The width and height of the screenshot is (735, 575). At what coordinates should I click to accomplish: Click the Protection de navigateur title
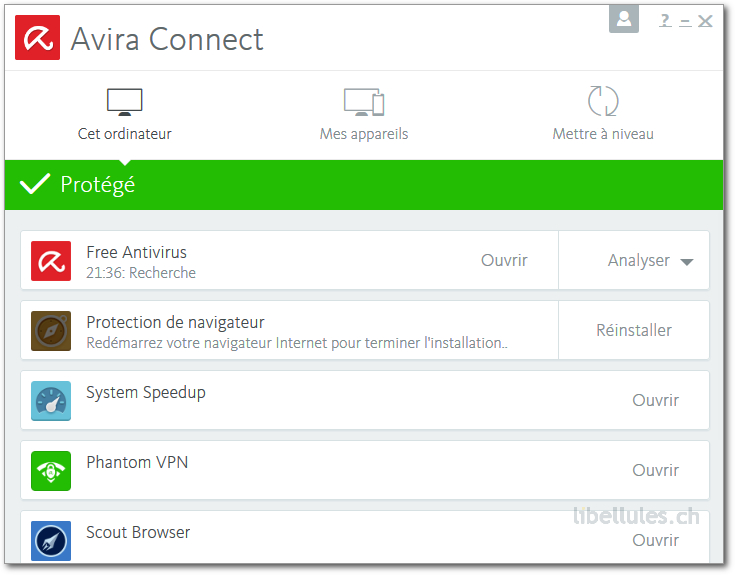[x=176, y=322]
